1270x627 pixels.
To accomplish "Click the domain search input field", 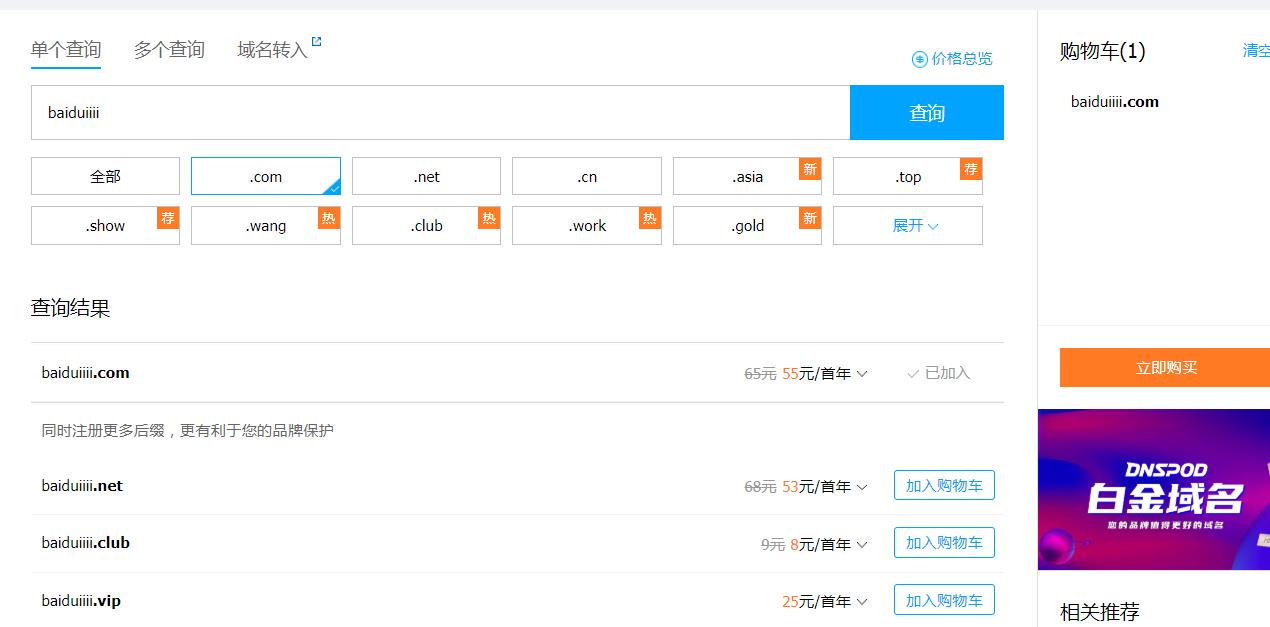I will coord(440,112).
